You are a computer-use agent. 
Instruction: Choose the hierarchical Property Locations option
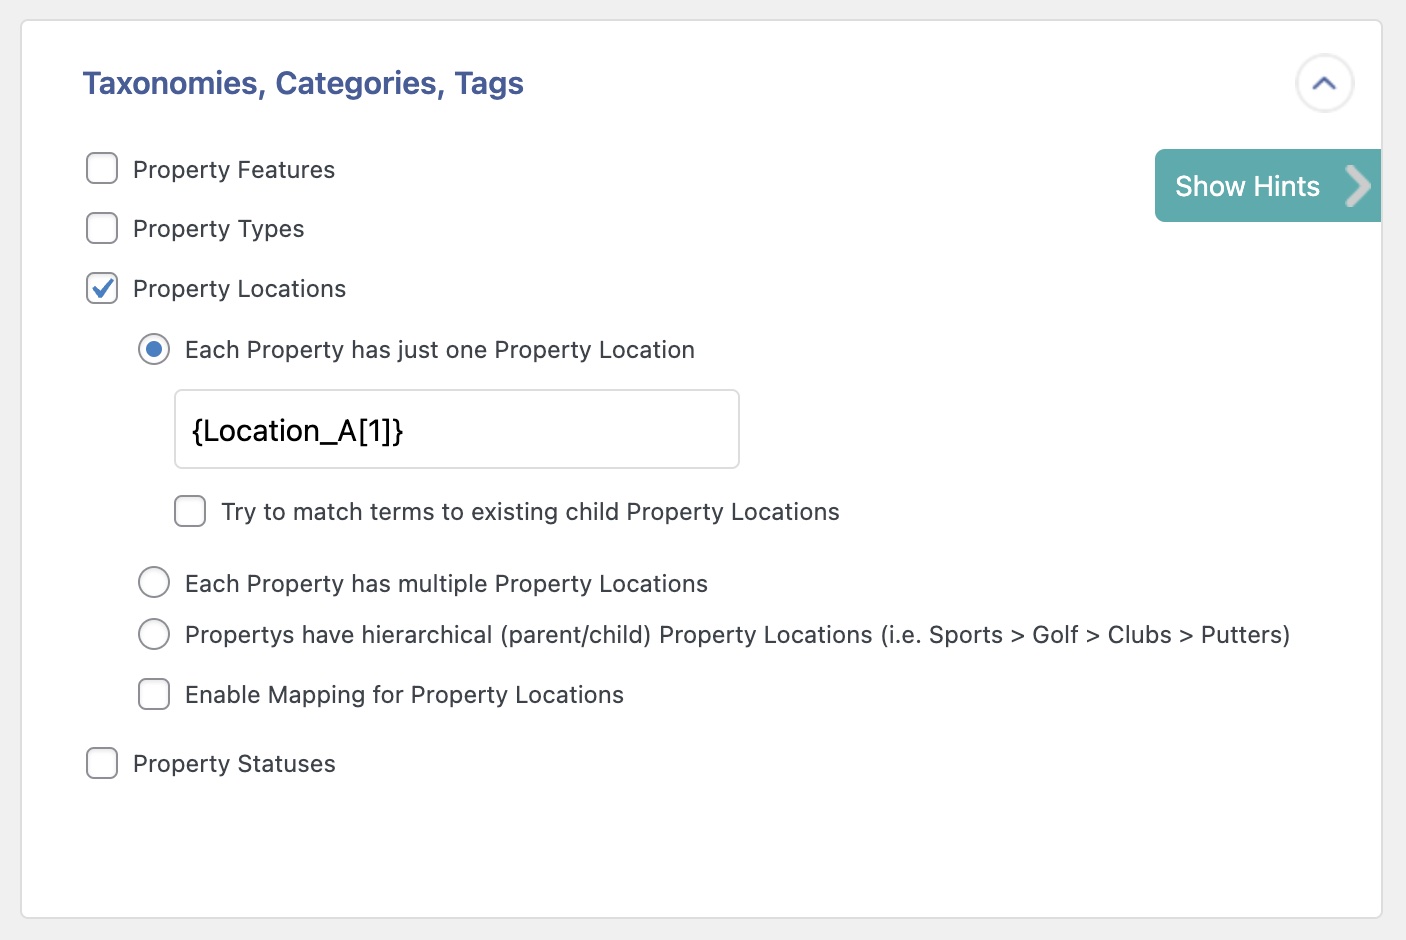tap(154, 634)
